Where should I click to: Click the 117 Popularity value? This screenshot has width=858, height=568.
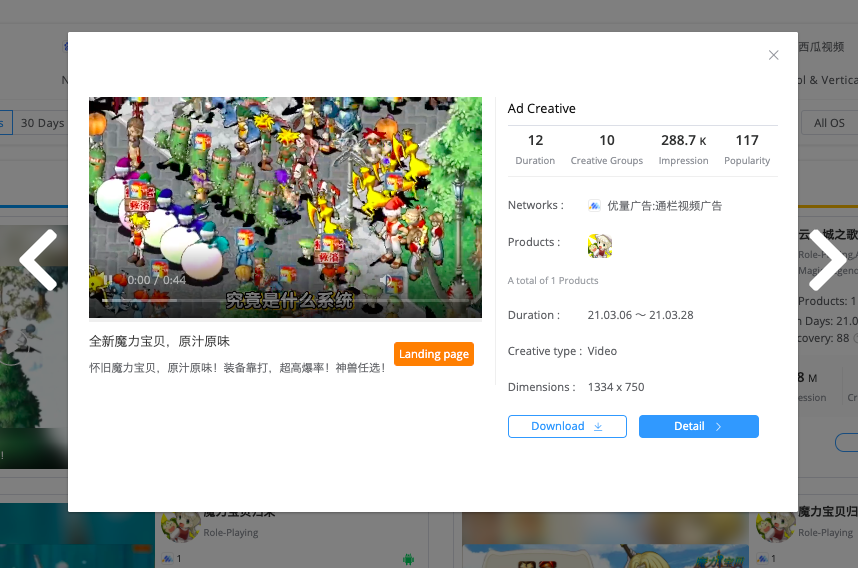pos(747,141)
